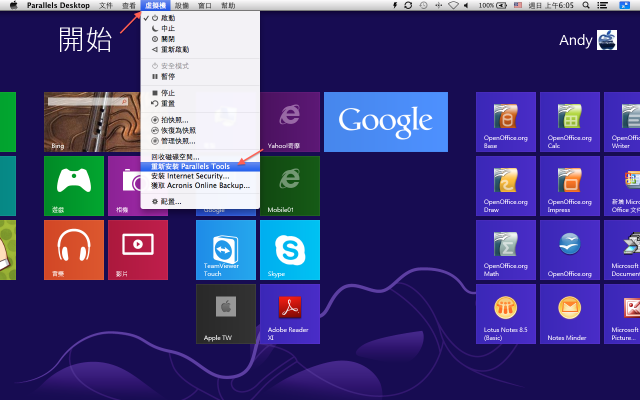Open the Apple menu
Image resolution: width=640 pixels, height=400 pixels.
click(13, 5)
